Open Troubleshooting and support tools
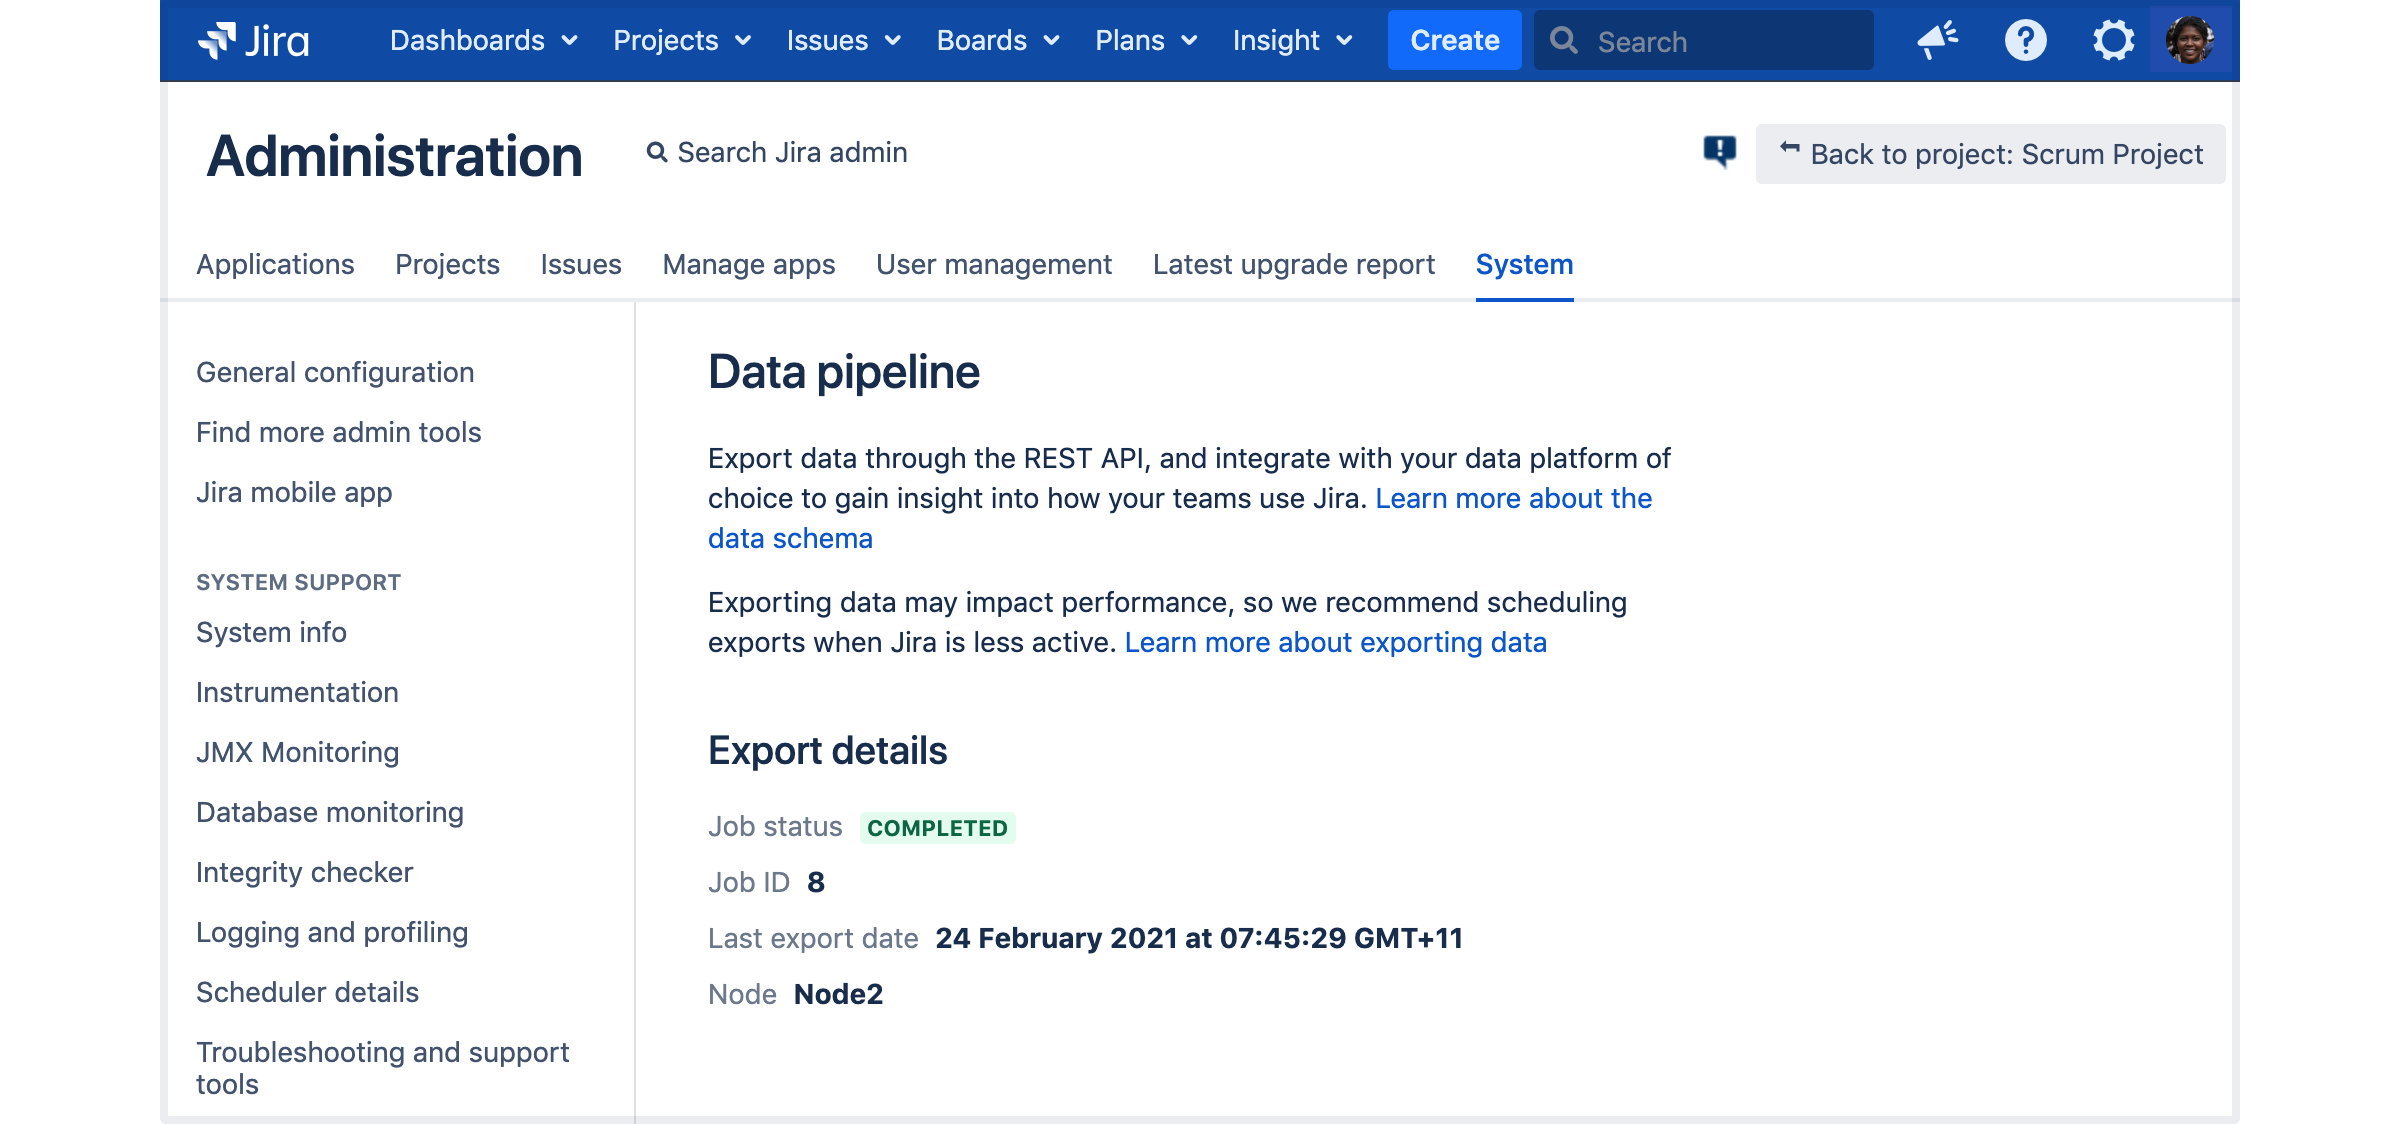The image size is (2400, 1124). (382, 1068)
